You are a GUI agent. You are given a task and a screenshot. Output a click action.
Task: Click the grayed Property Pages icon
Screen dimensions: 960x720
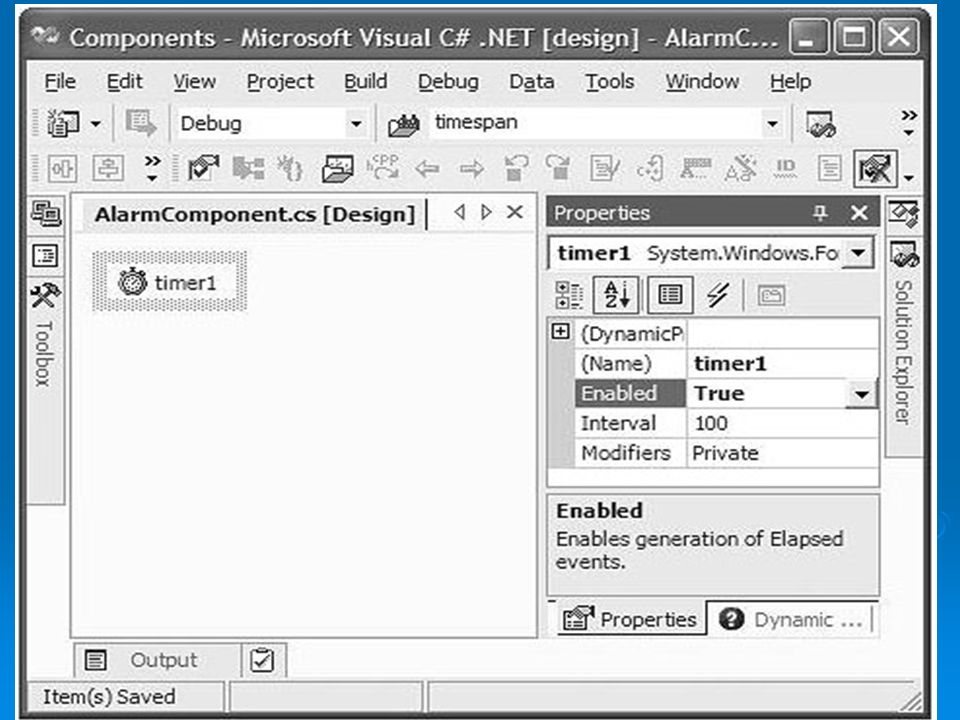coord(771,296)
